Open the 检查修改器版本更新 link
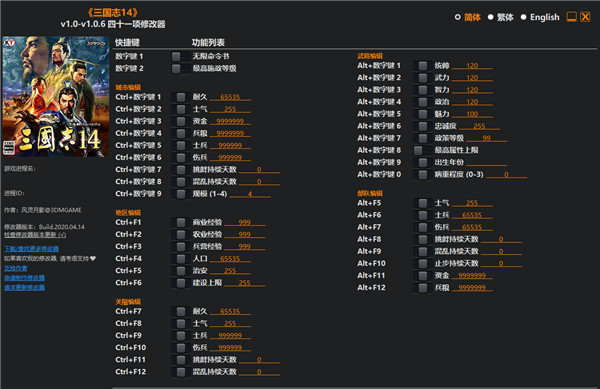Image resolution: width=600 pixels, height=389 pixels. click(x=35, y=234)
